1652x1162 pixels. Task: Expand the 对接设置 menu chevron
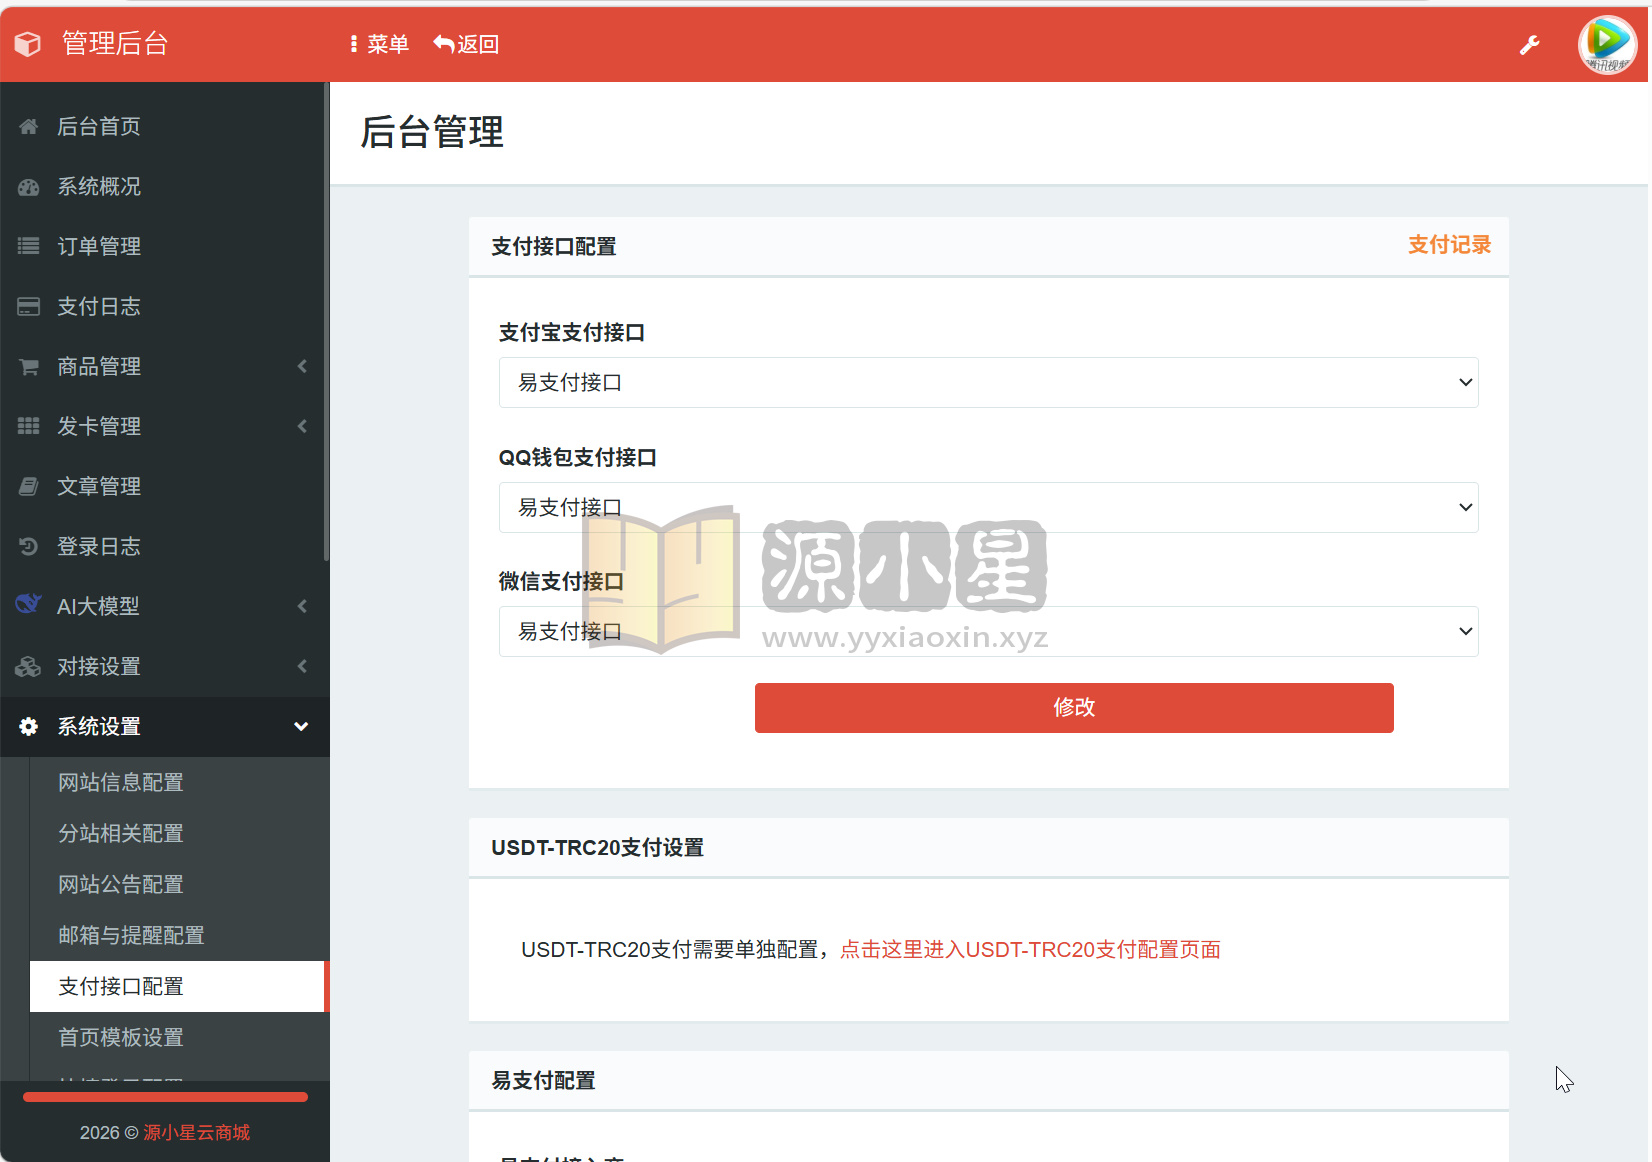pyautogui.click(x=302, y=667)
